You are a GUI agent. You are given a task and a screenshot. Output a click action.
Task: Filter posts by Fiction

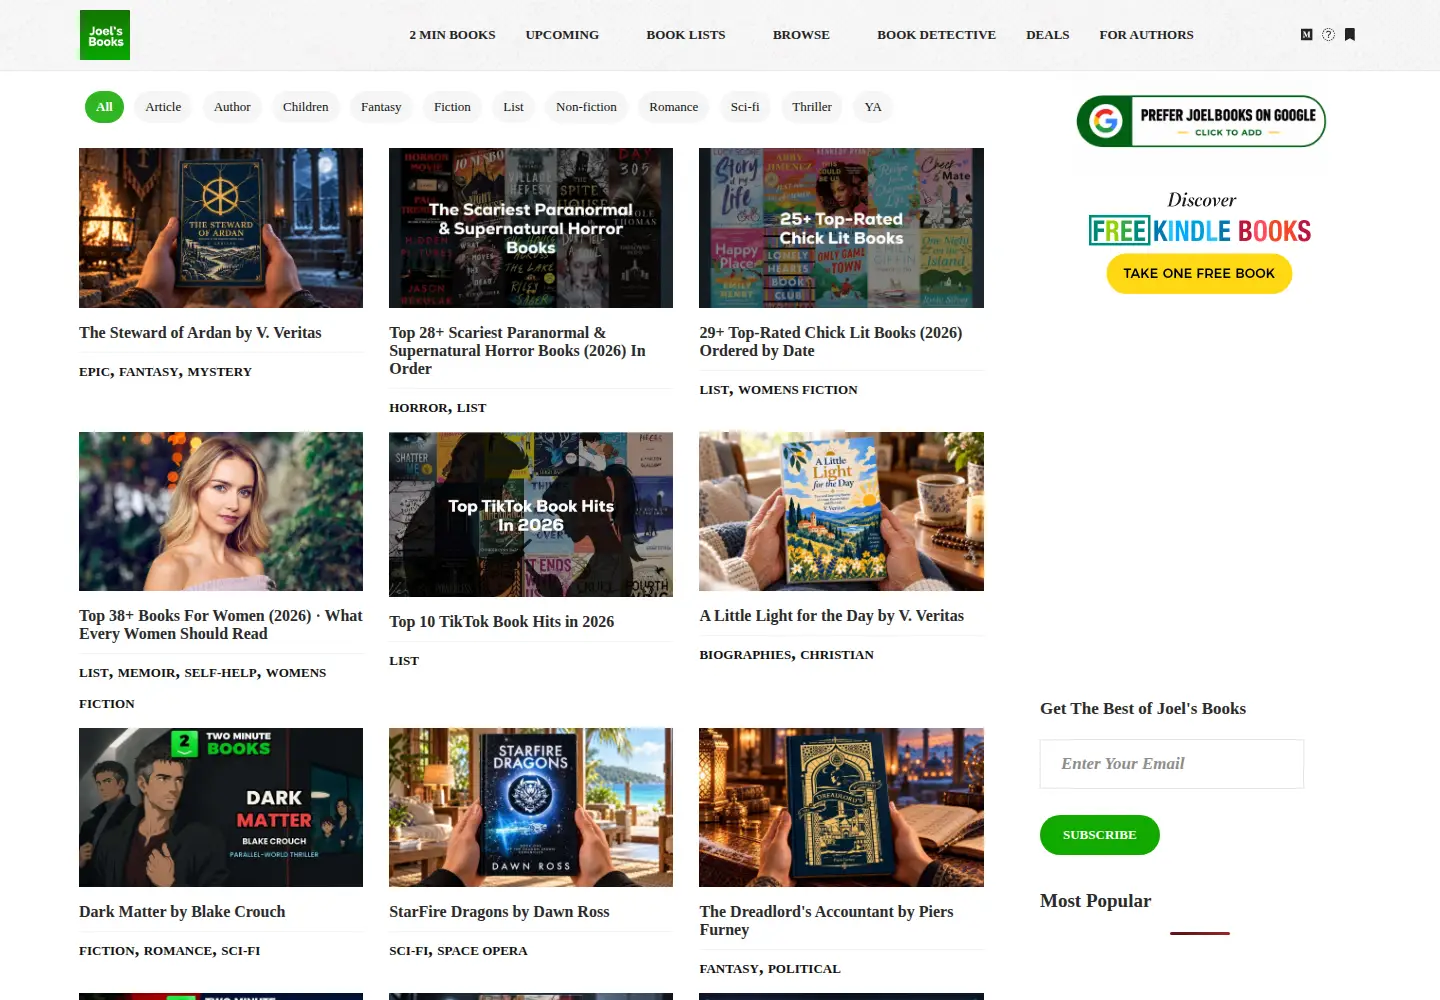(452, 107)
